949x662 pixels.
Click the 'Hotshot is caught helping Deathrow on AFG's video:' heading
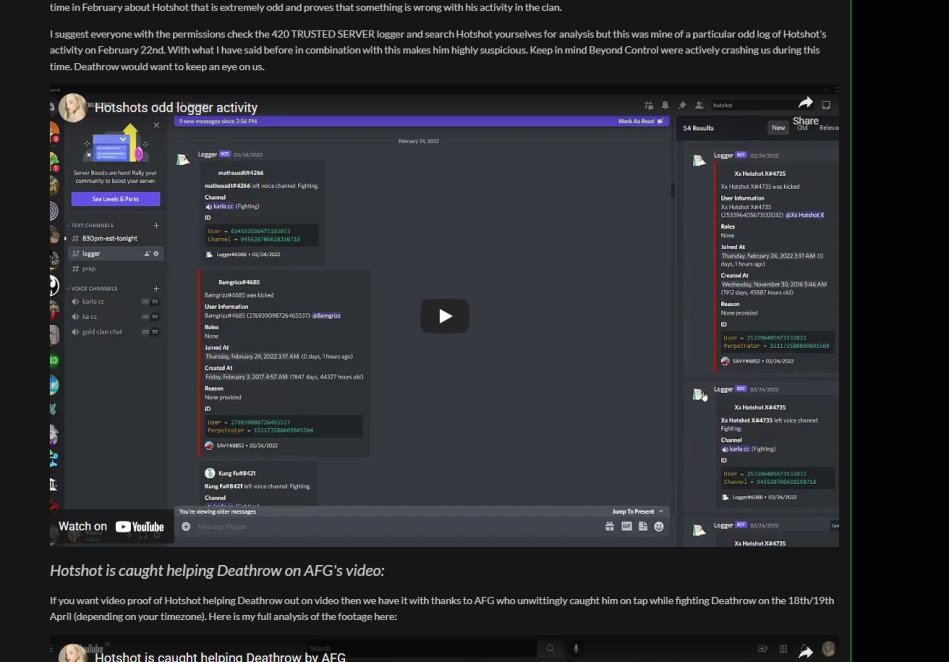pos(217,571)
